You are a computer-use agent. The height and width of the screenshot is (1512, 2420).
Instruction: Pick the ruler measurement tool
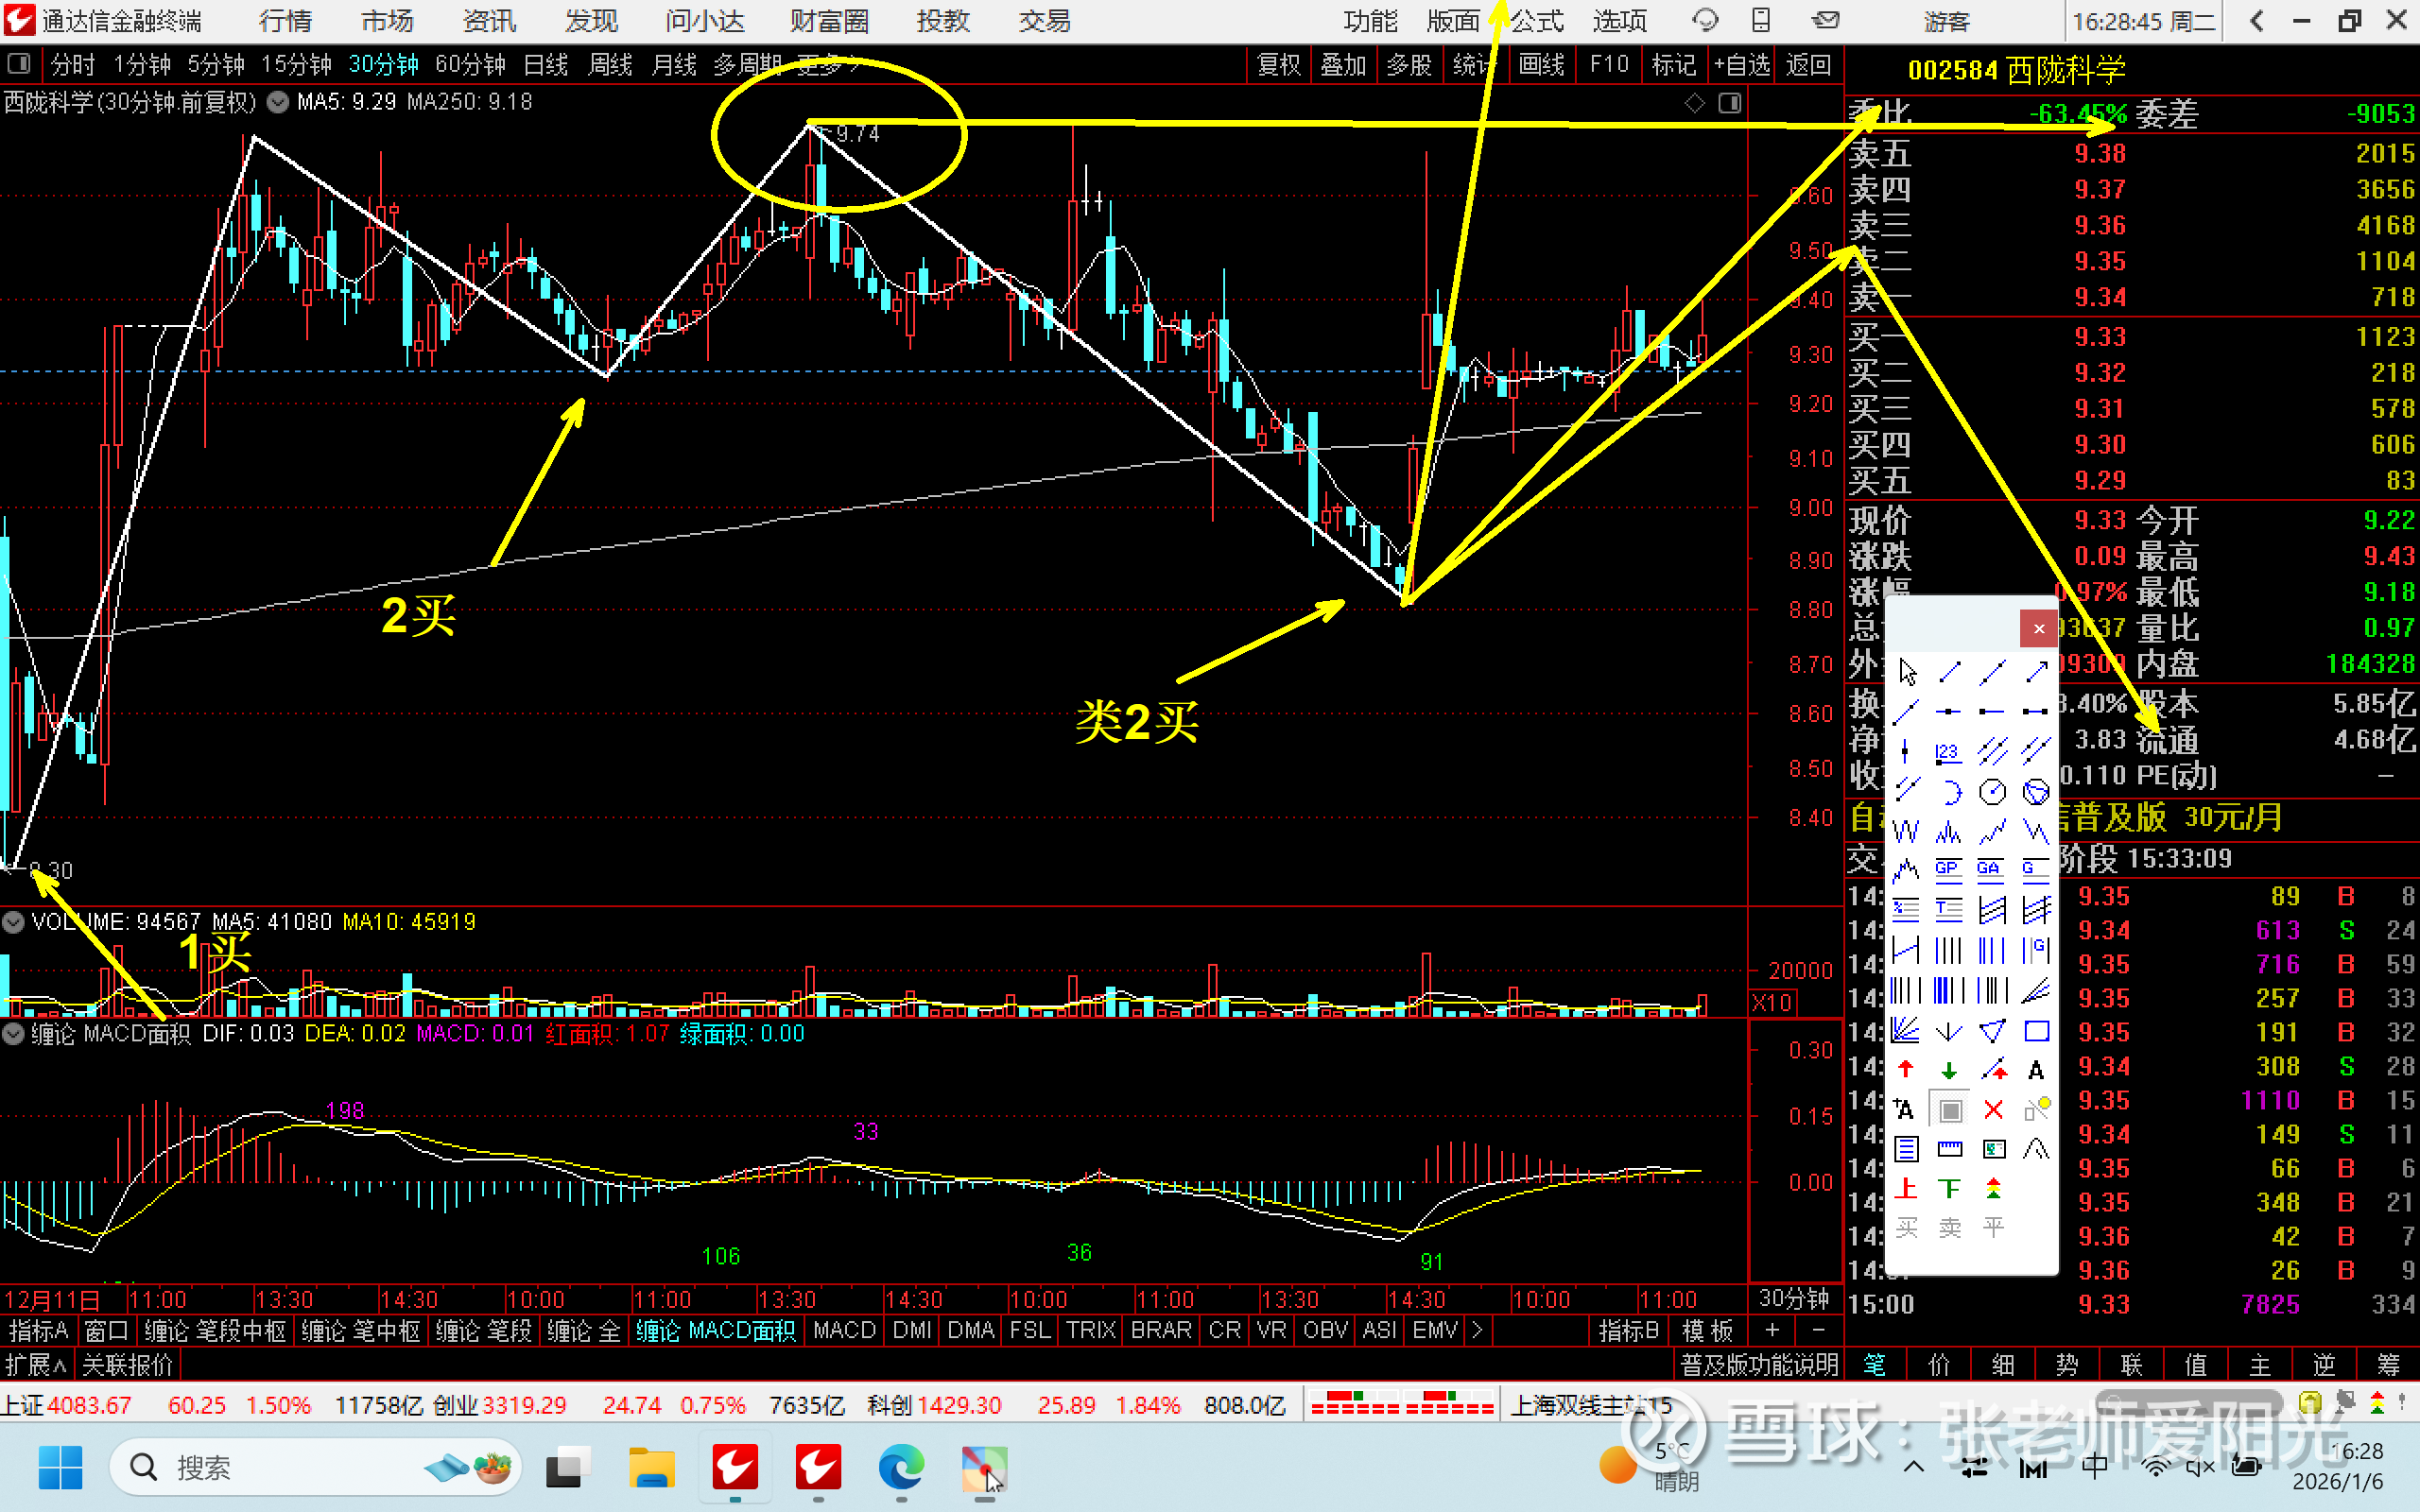(1949, 1149)
